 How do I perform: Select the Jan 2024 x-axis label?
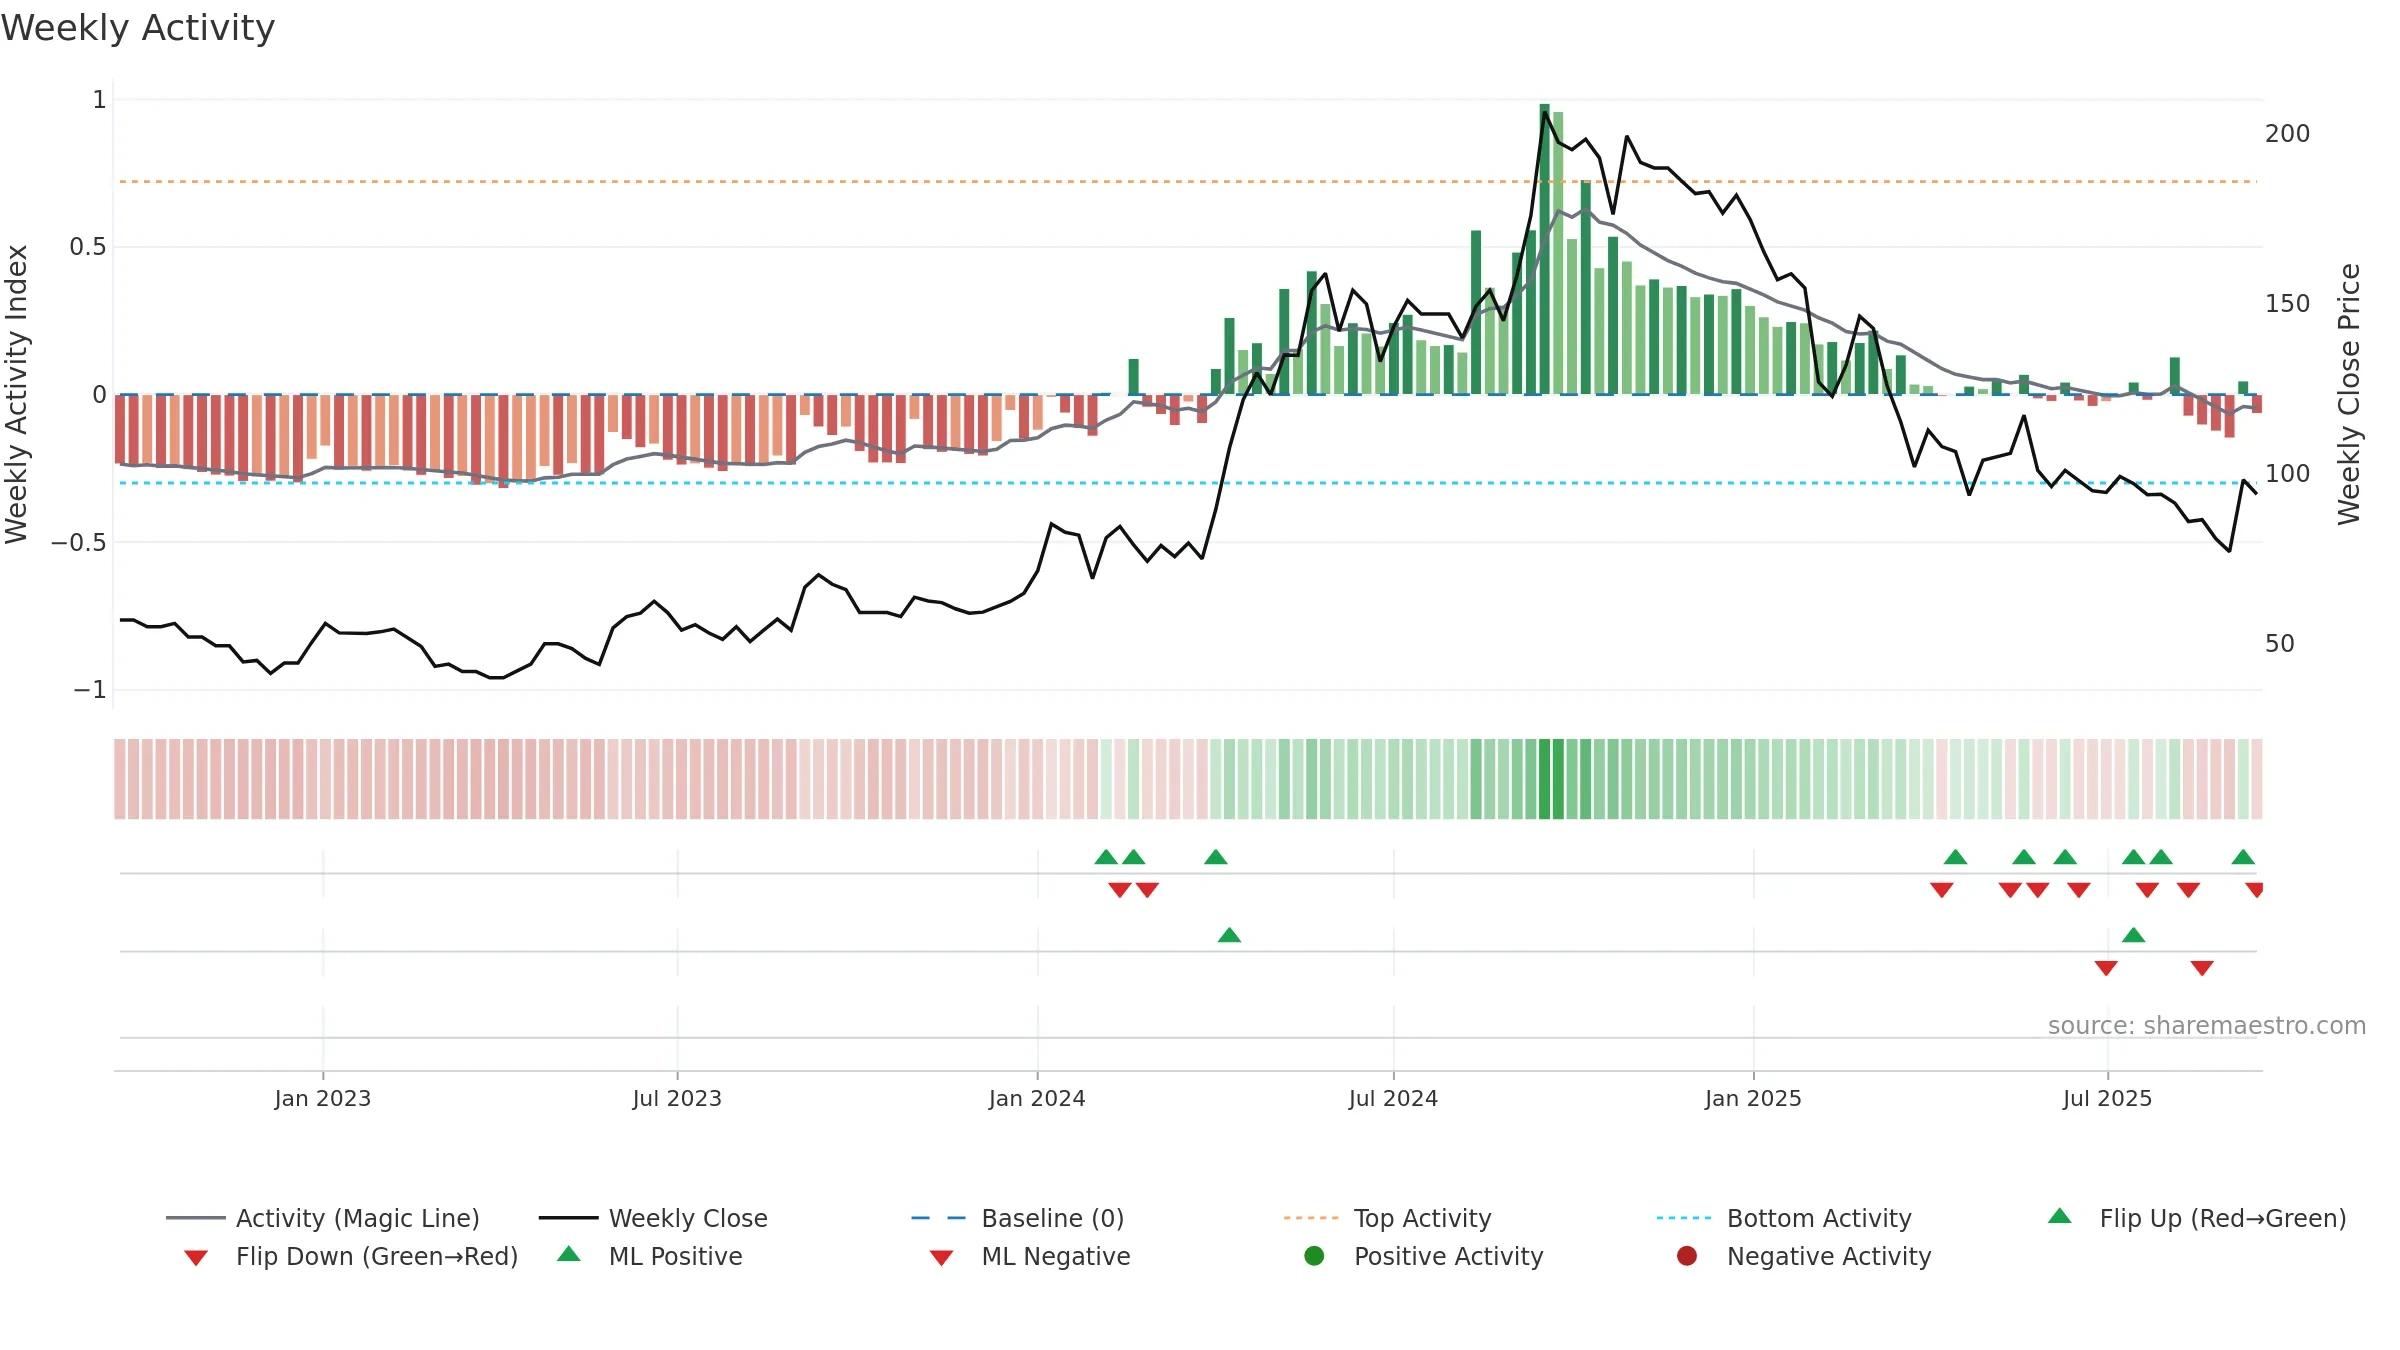[x=1037, y=1099]
